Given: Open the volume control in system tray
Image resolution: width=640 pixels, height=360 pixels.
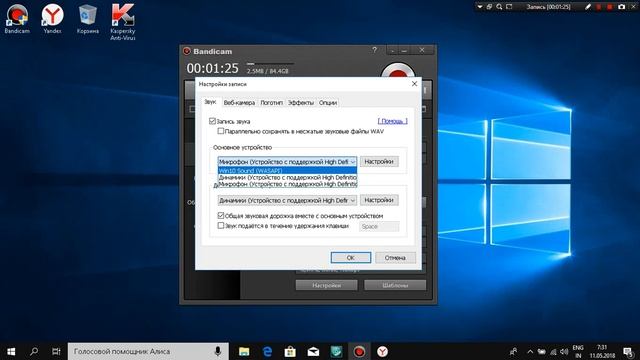Looking at the screenshot, I should [564, 351].
